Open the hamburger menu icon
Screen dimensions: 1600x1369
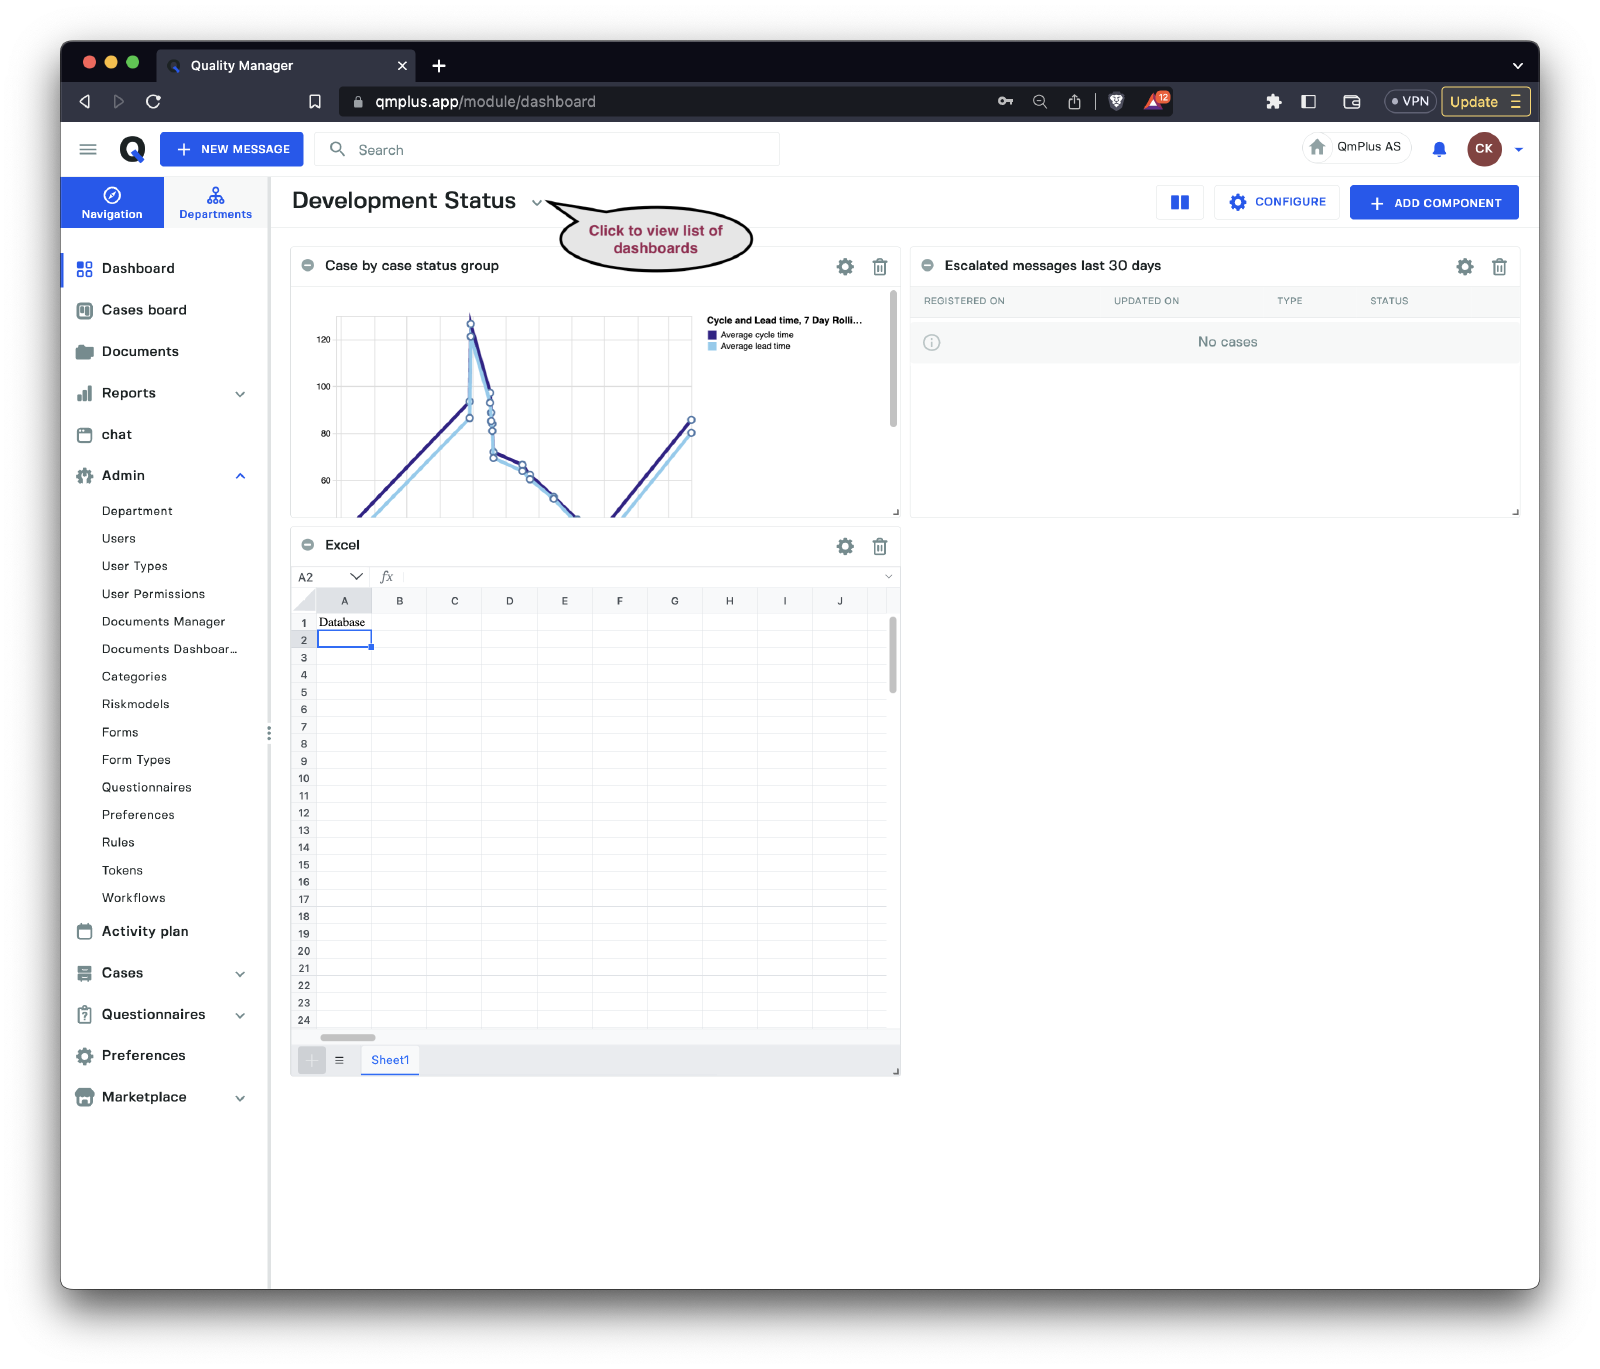point(88,149)
